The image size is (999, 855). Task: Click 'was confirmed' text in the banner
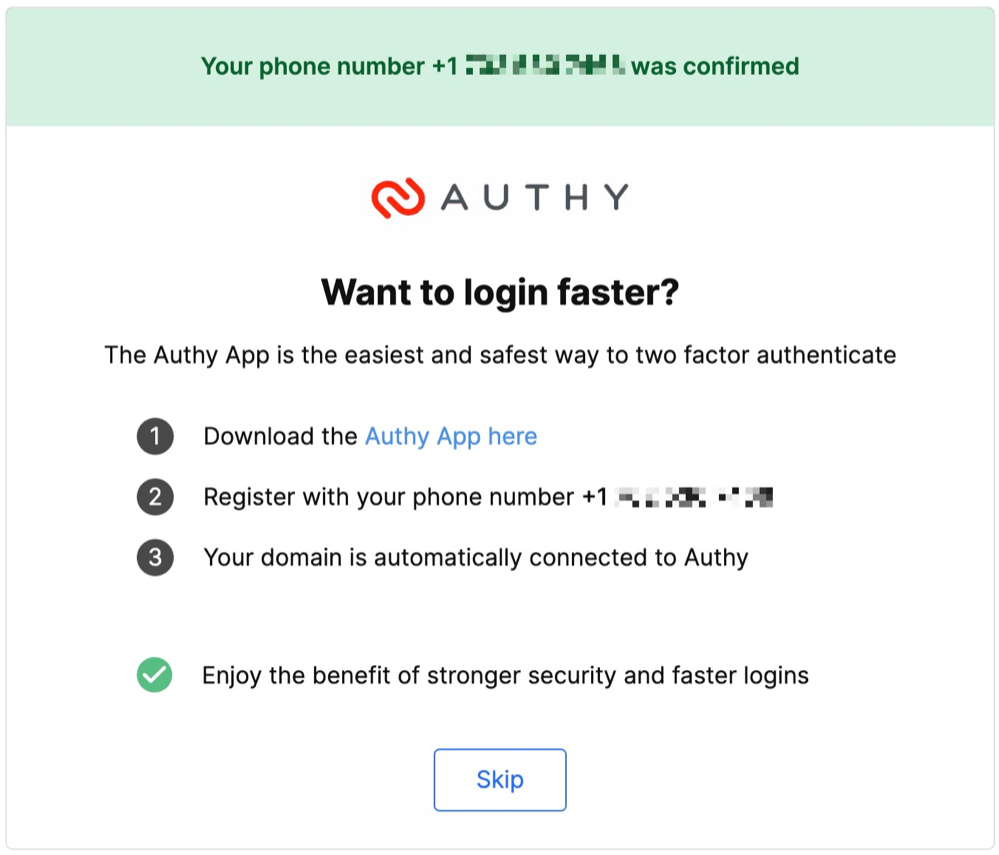(x=715, y=67)
